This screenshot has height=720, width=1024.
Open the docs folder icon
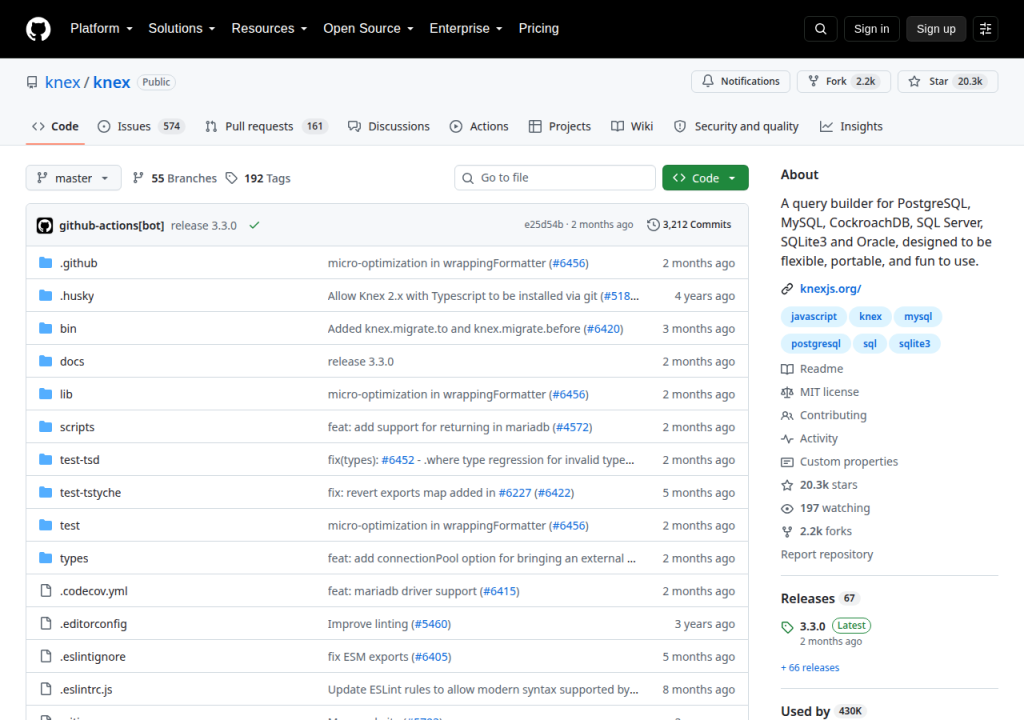[45, 361]
